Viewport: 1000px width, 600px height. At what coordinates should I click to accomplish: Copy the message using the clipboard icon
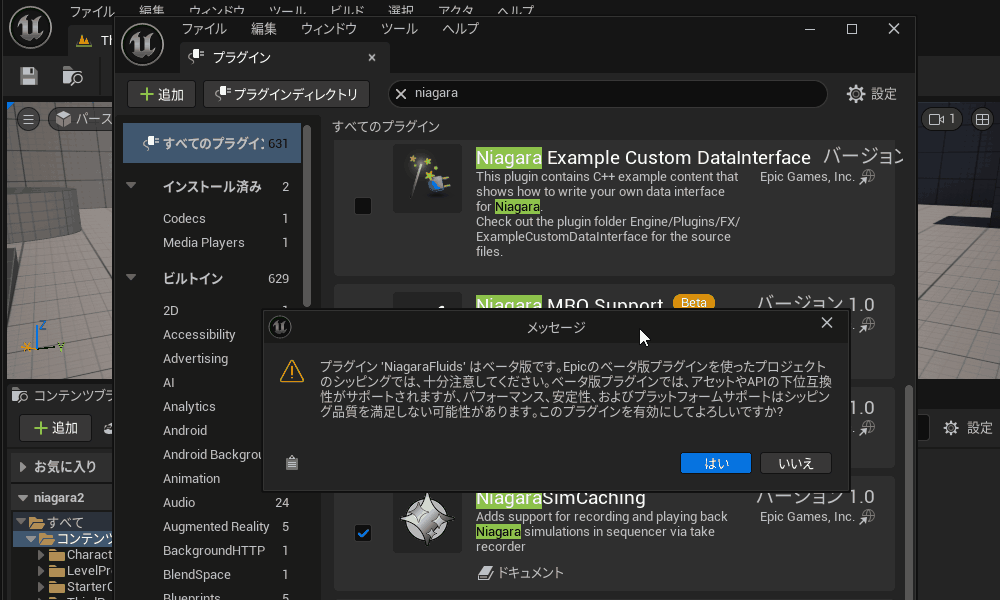click(292, 463)
